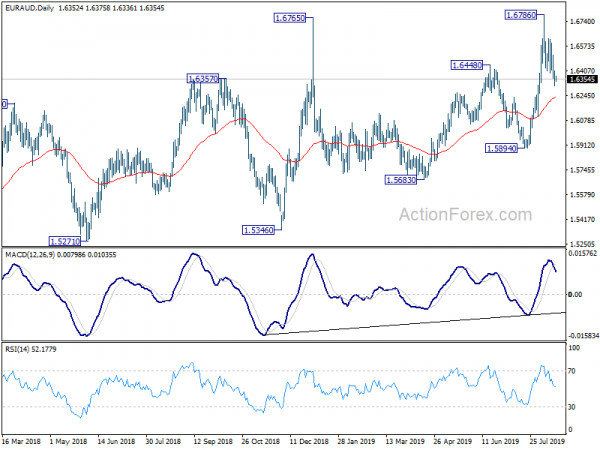Click the 11 Dec 2018 date label

click(309, 441)
